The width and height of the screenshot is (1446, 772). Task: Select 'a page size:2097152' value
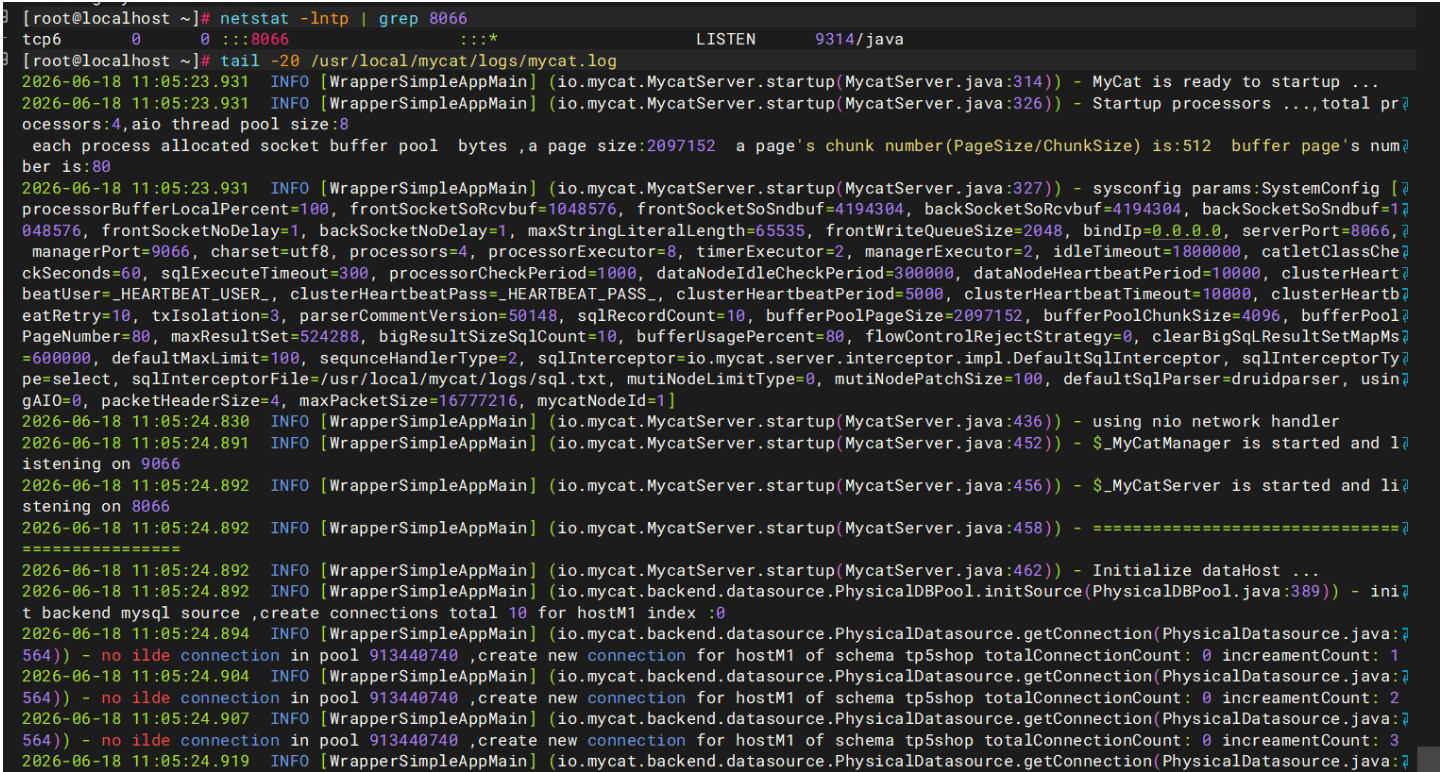tap(622, 146)
